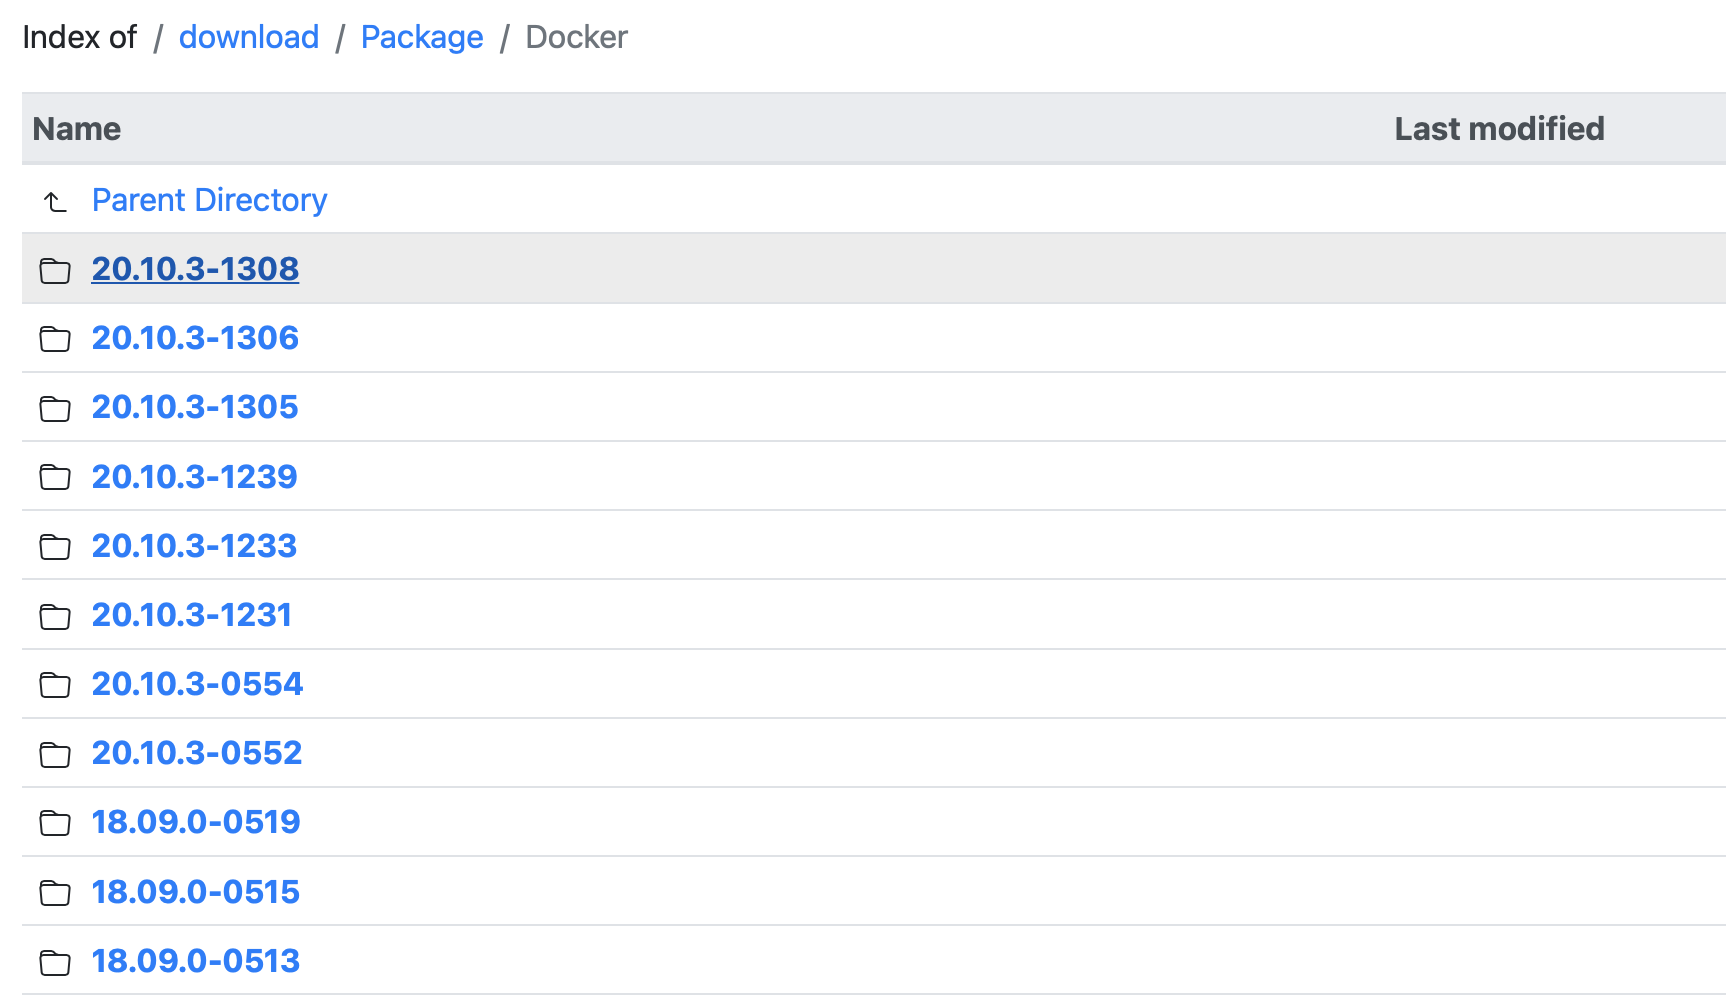This screenshot has width=1726, height=1000.
Task: Click the Name column header
Action: click(x=77, y=129)
